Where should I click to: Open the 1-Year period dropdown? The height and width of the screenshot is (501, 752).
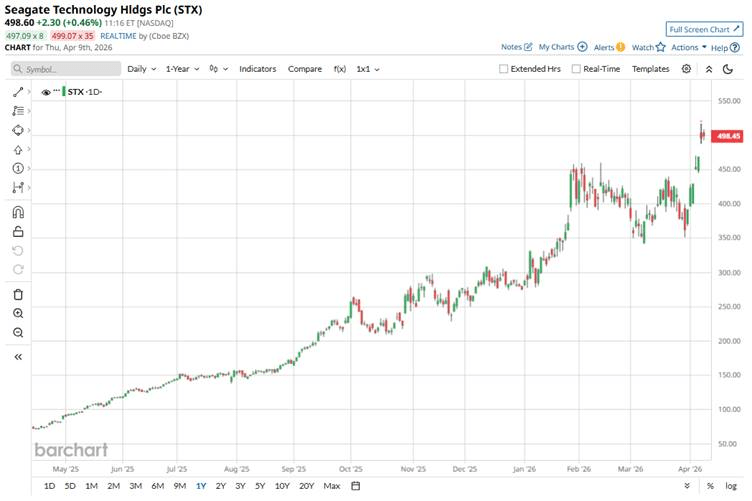[x=182, y=69]
